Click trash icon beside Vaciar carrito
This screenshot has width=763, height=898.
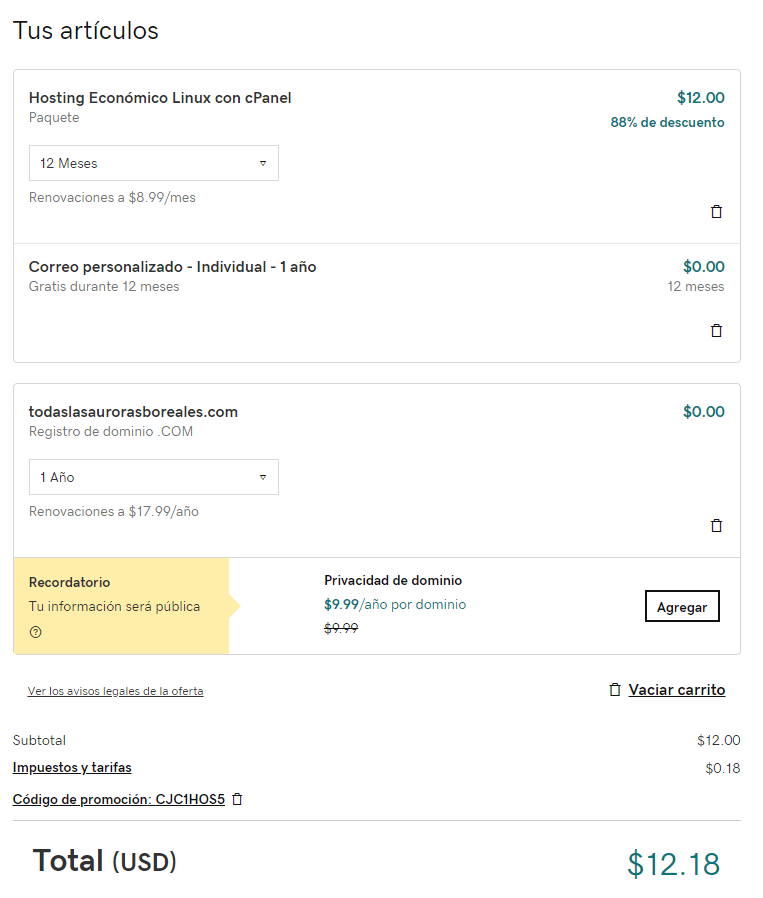(x=615, y=690)
